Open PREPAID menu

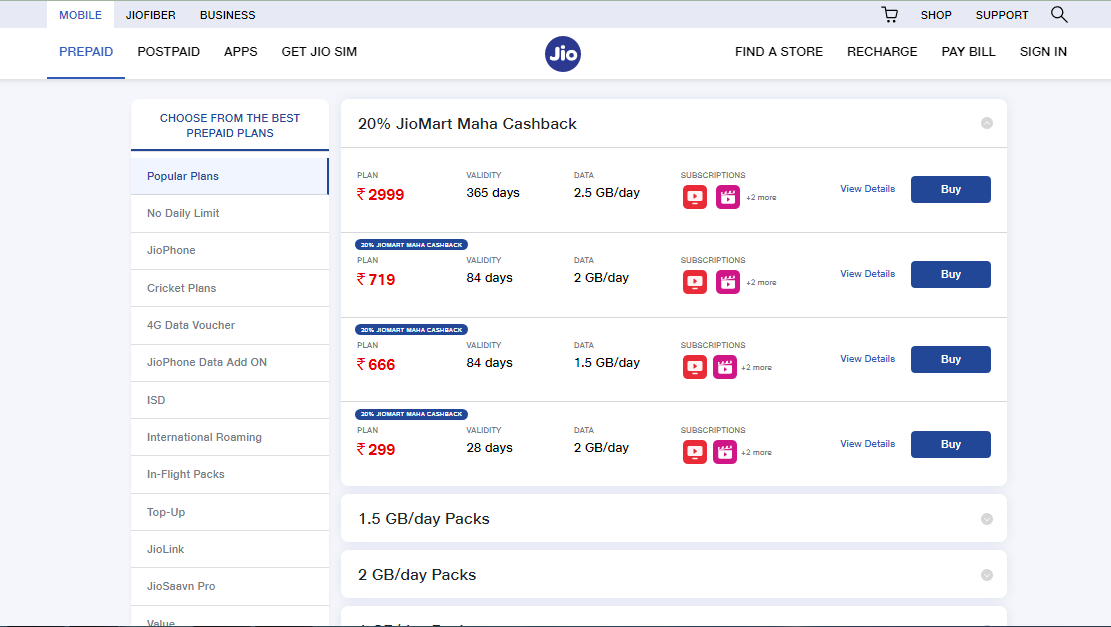(86, 52)
